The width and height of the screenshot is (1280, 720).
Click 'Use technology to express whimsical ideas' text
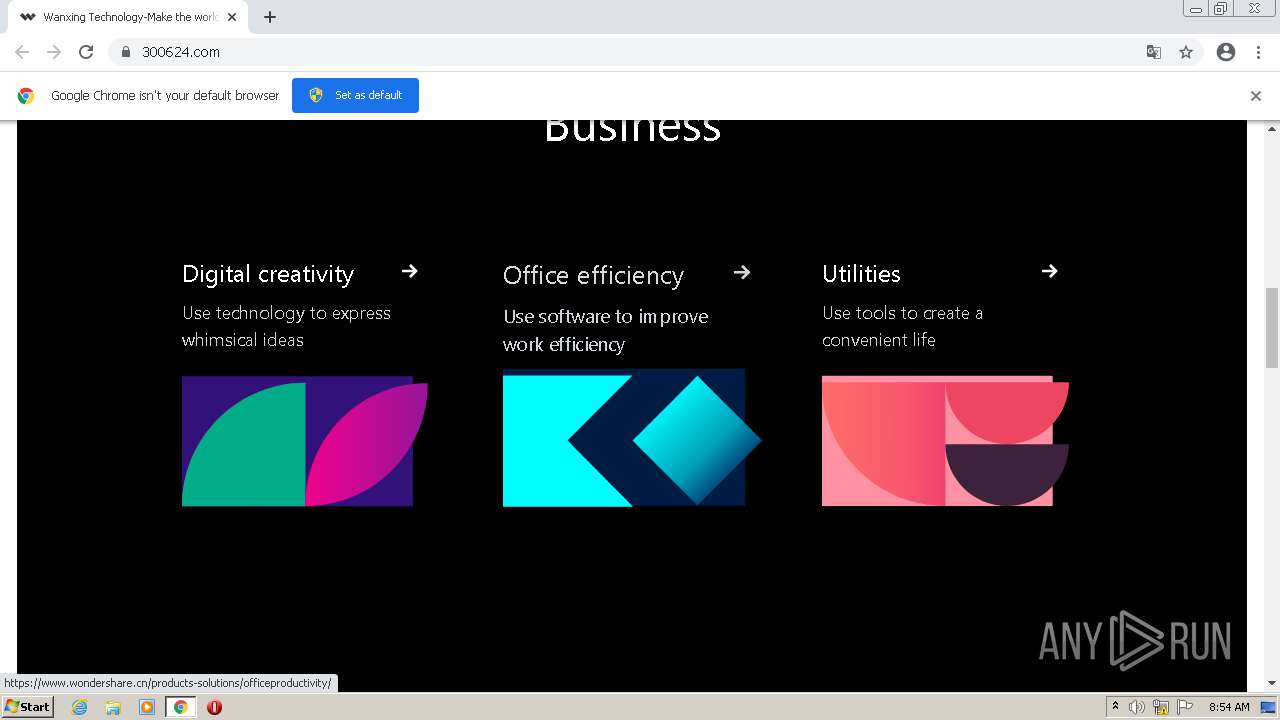click(x=286, y=326)
